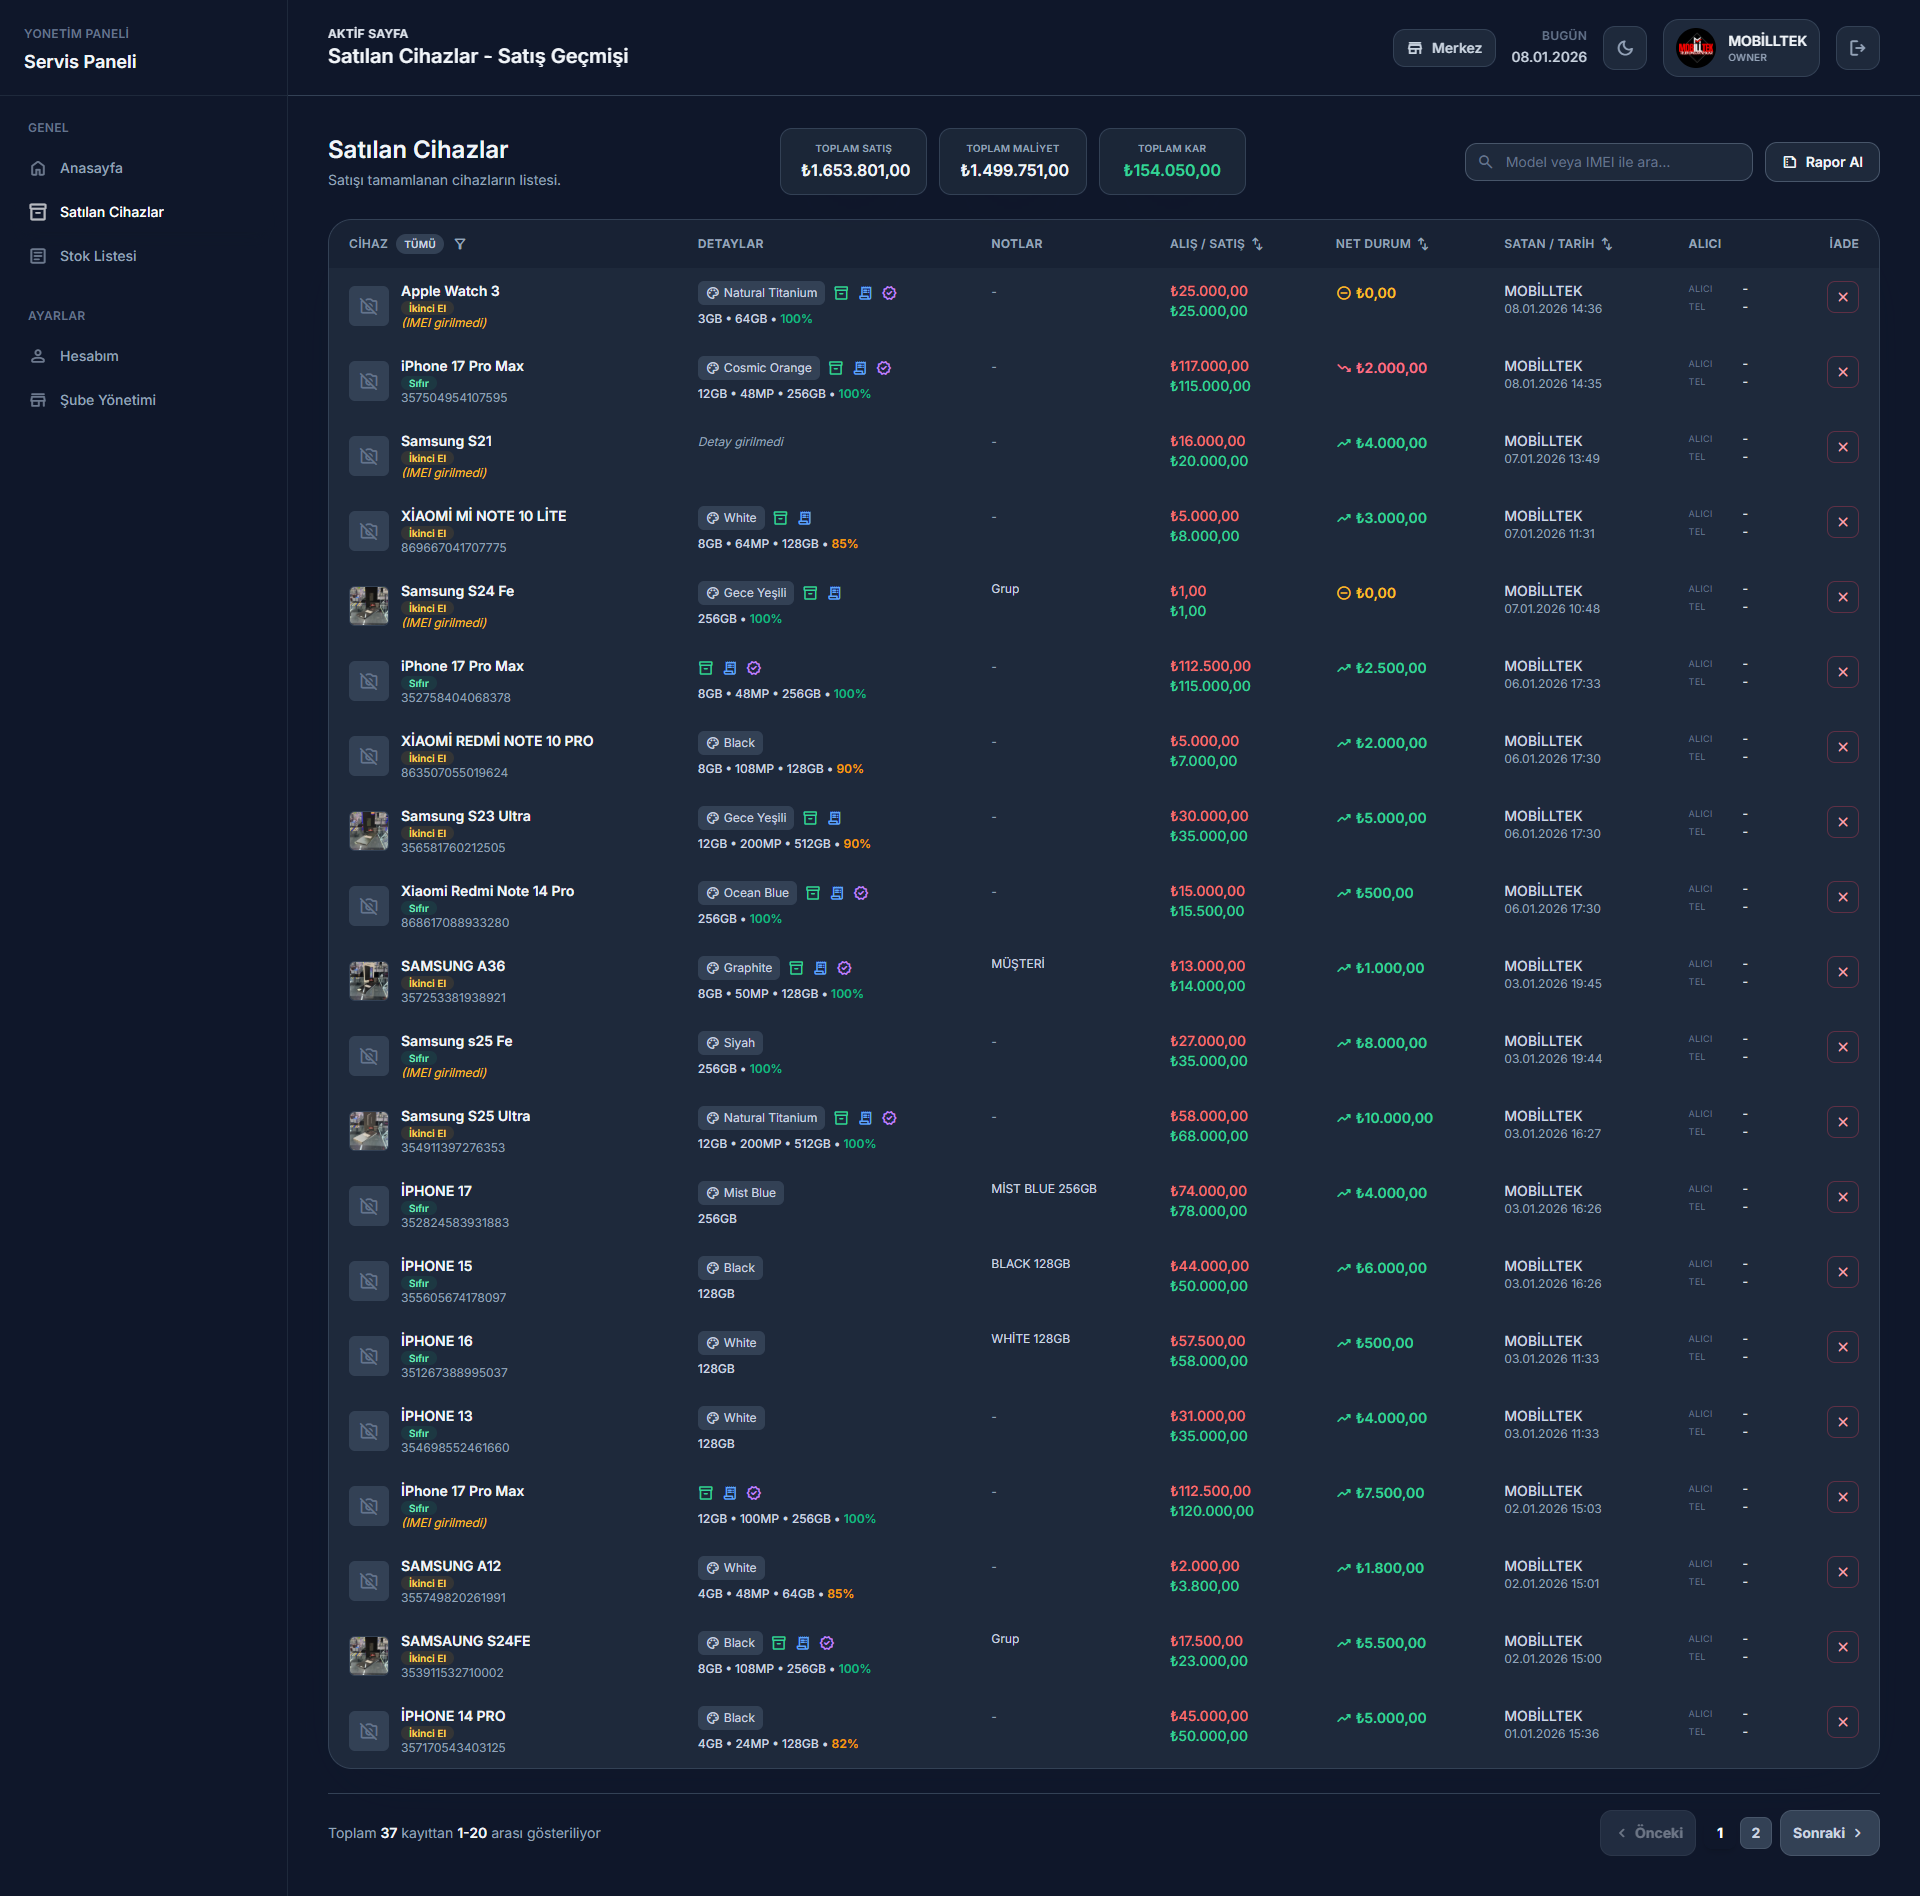The width and height of the screenshot is (1920, 1896).
Task: Toggle dark mode moon icon
Action: 1625,48
